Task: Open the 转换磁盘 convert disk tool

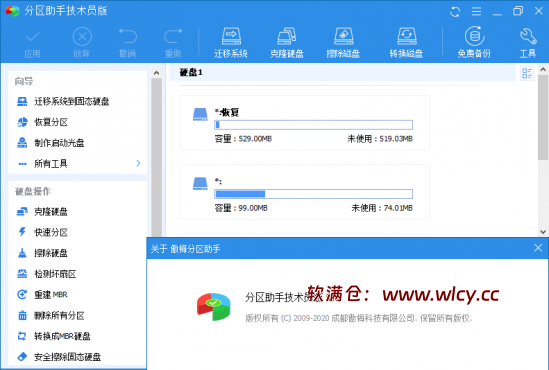Action: [406, 43]
